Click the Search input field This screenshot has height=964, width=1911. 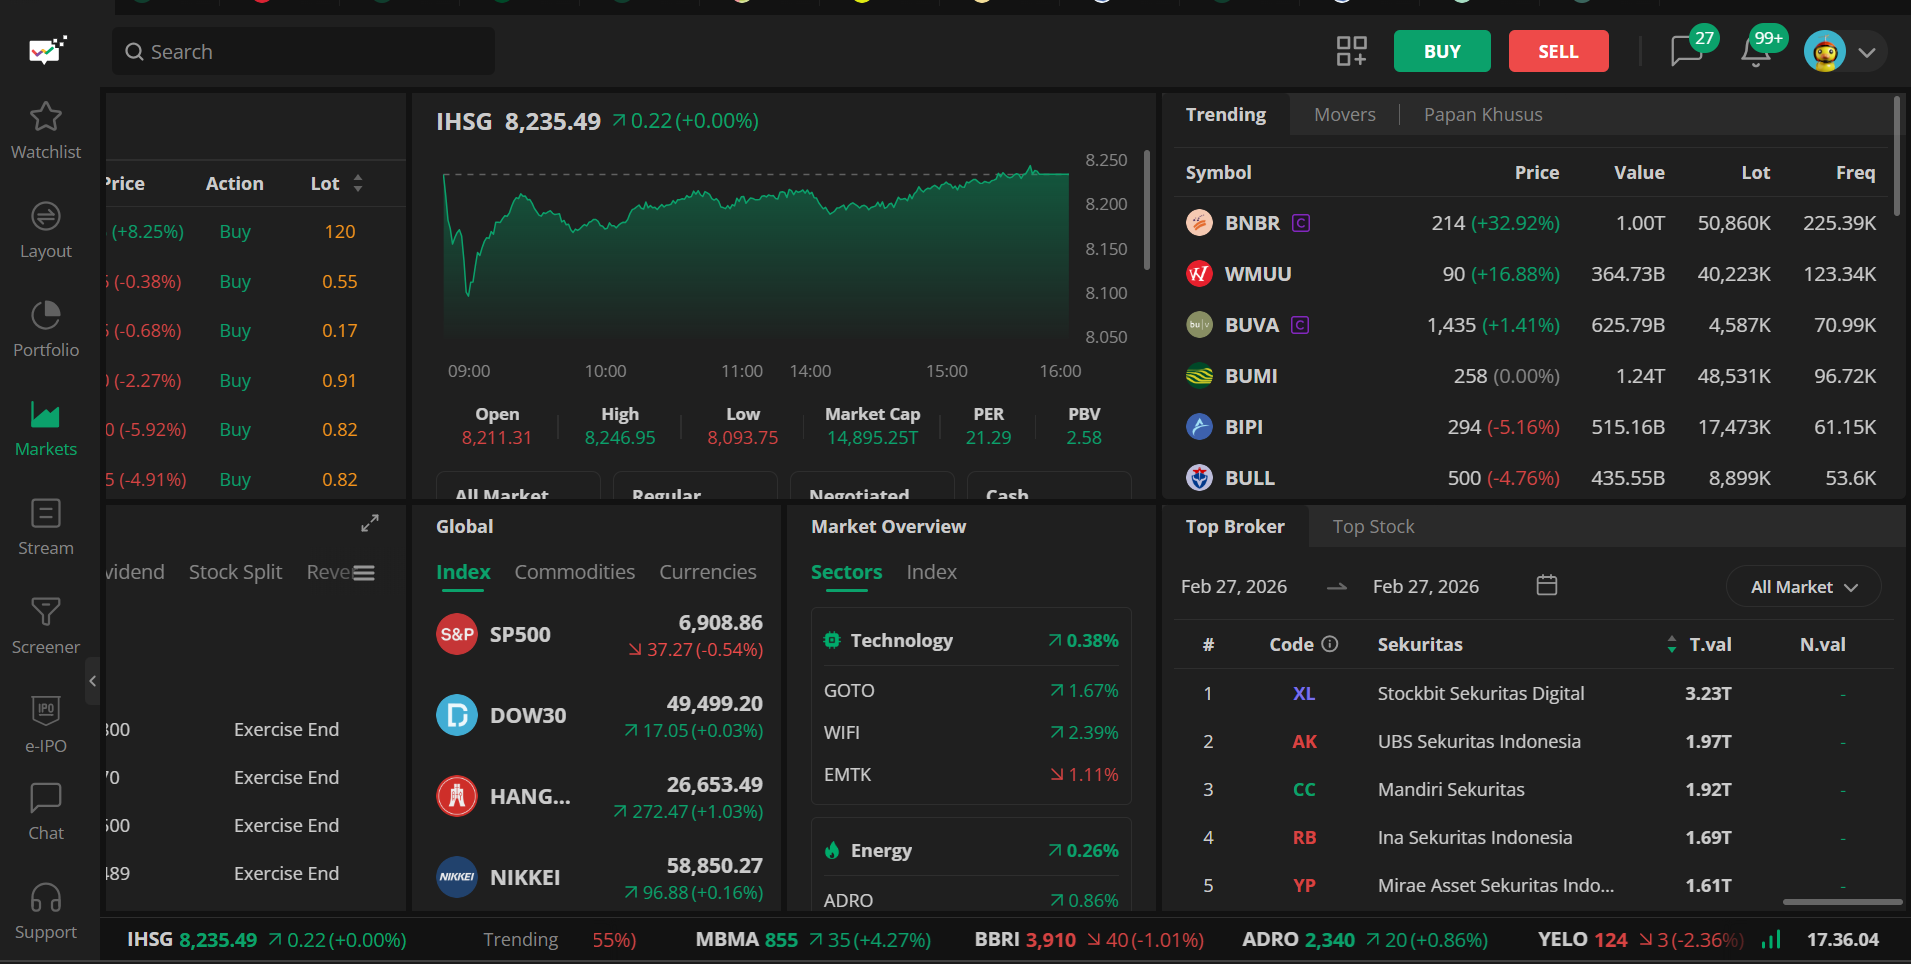(x=303, y=52)
